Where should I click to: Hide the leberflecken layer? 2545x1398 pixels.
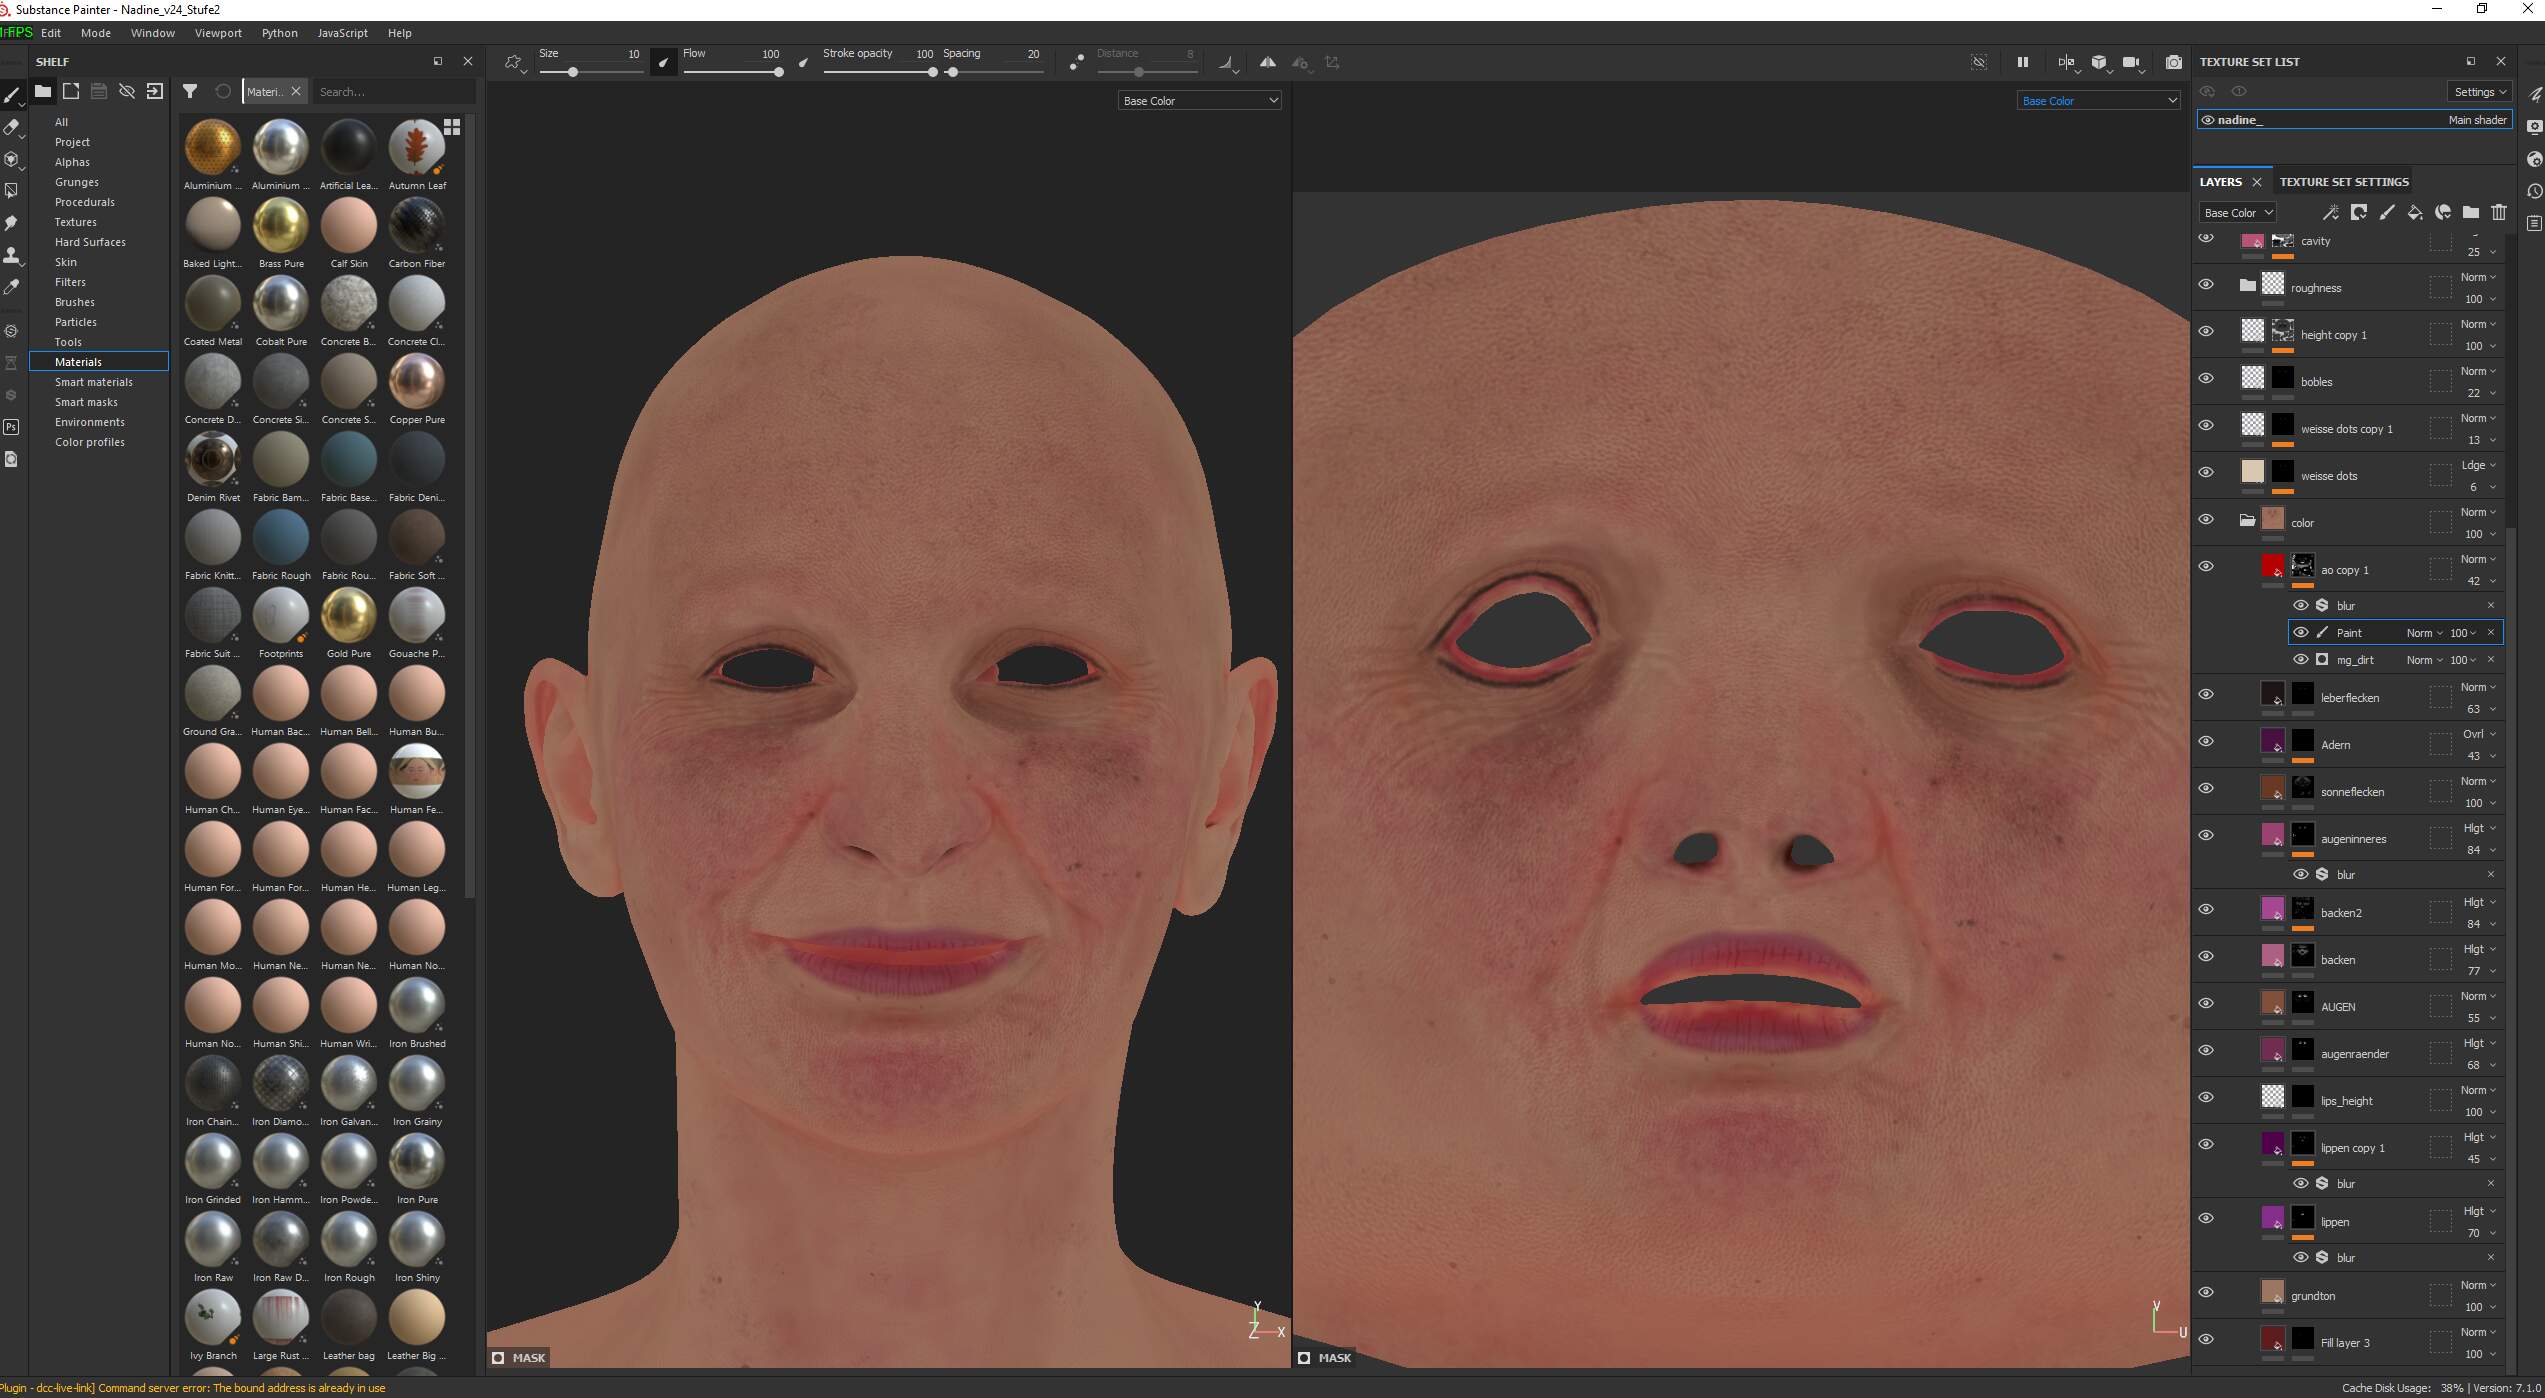pyautogui.click(x=2206, y=694)
